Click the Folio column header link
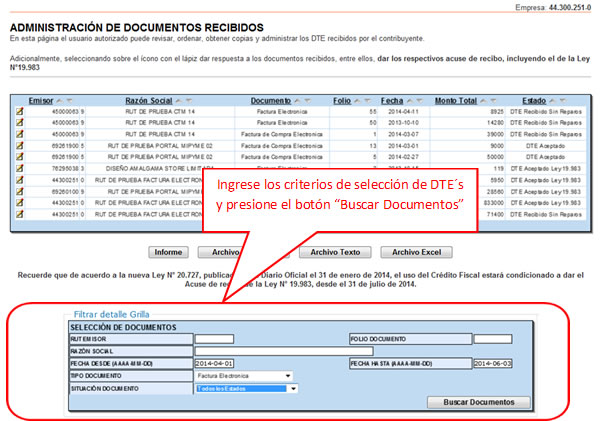 (342, 101)
